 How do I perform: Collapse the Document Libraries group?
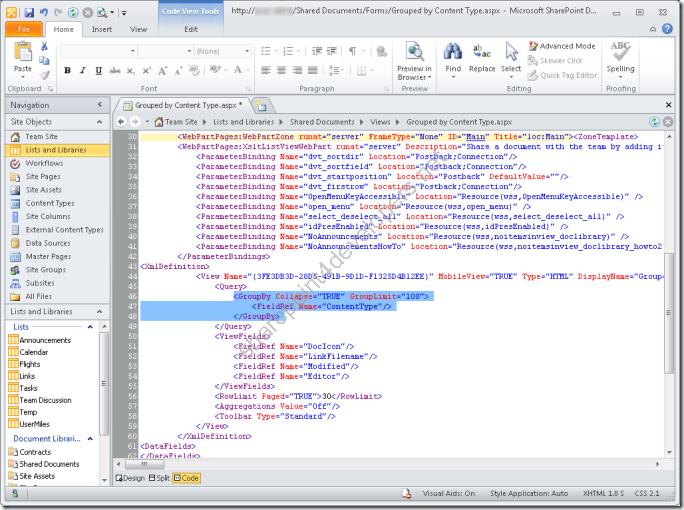90,438
